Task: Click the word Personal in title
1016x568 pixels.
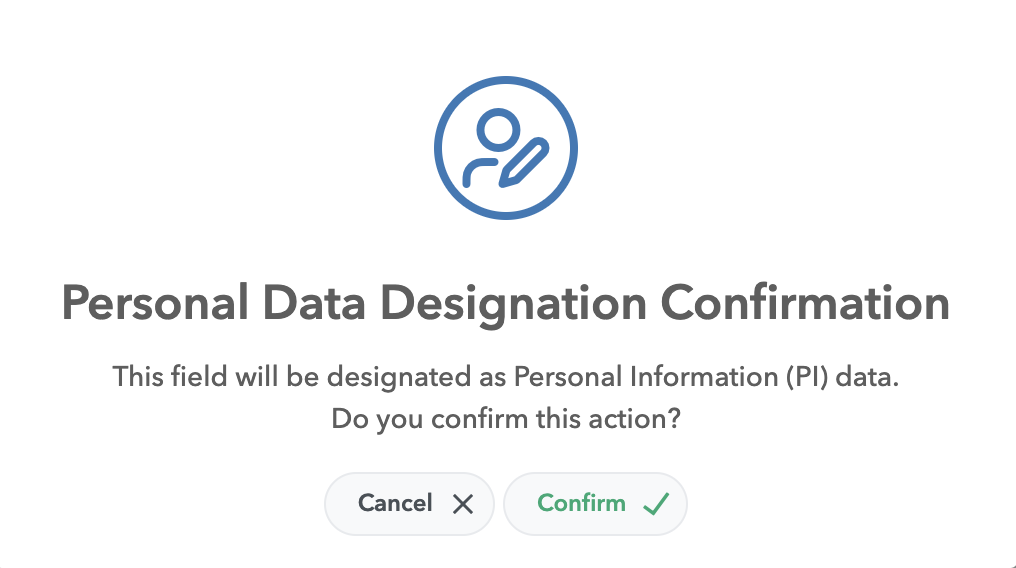Action: [x=155, y=303]
